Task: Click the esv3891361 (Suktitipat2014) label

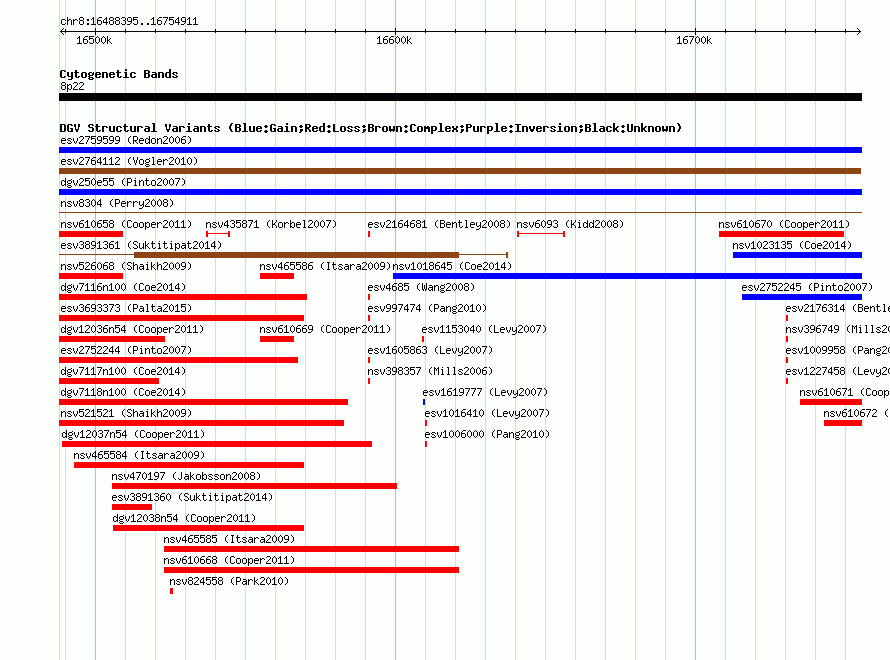Action: coord(141,245)
